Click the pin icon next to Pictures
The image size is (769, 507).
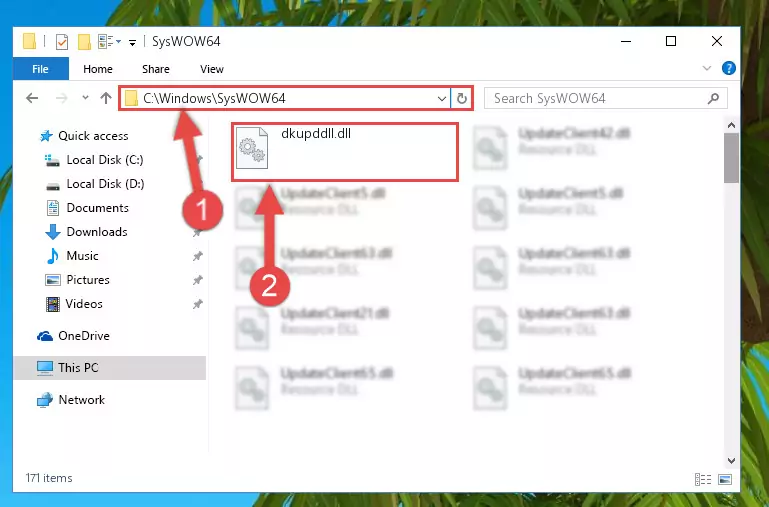coord(198,280)
